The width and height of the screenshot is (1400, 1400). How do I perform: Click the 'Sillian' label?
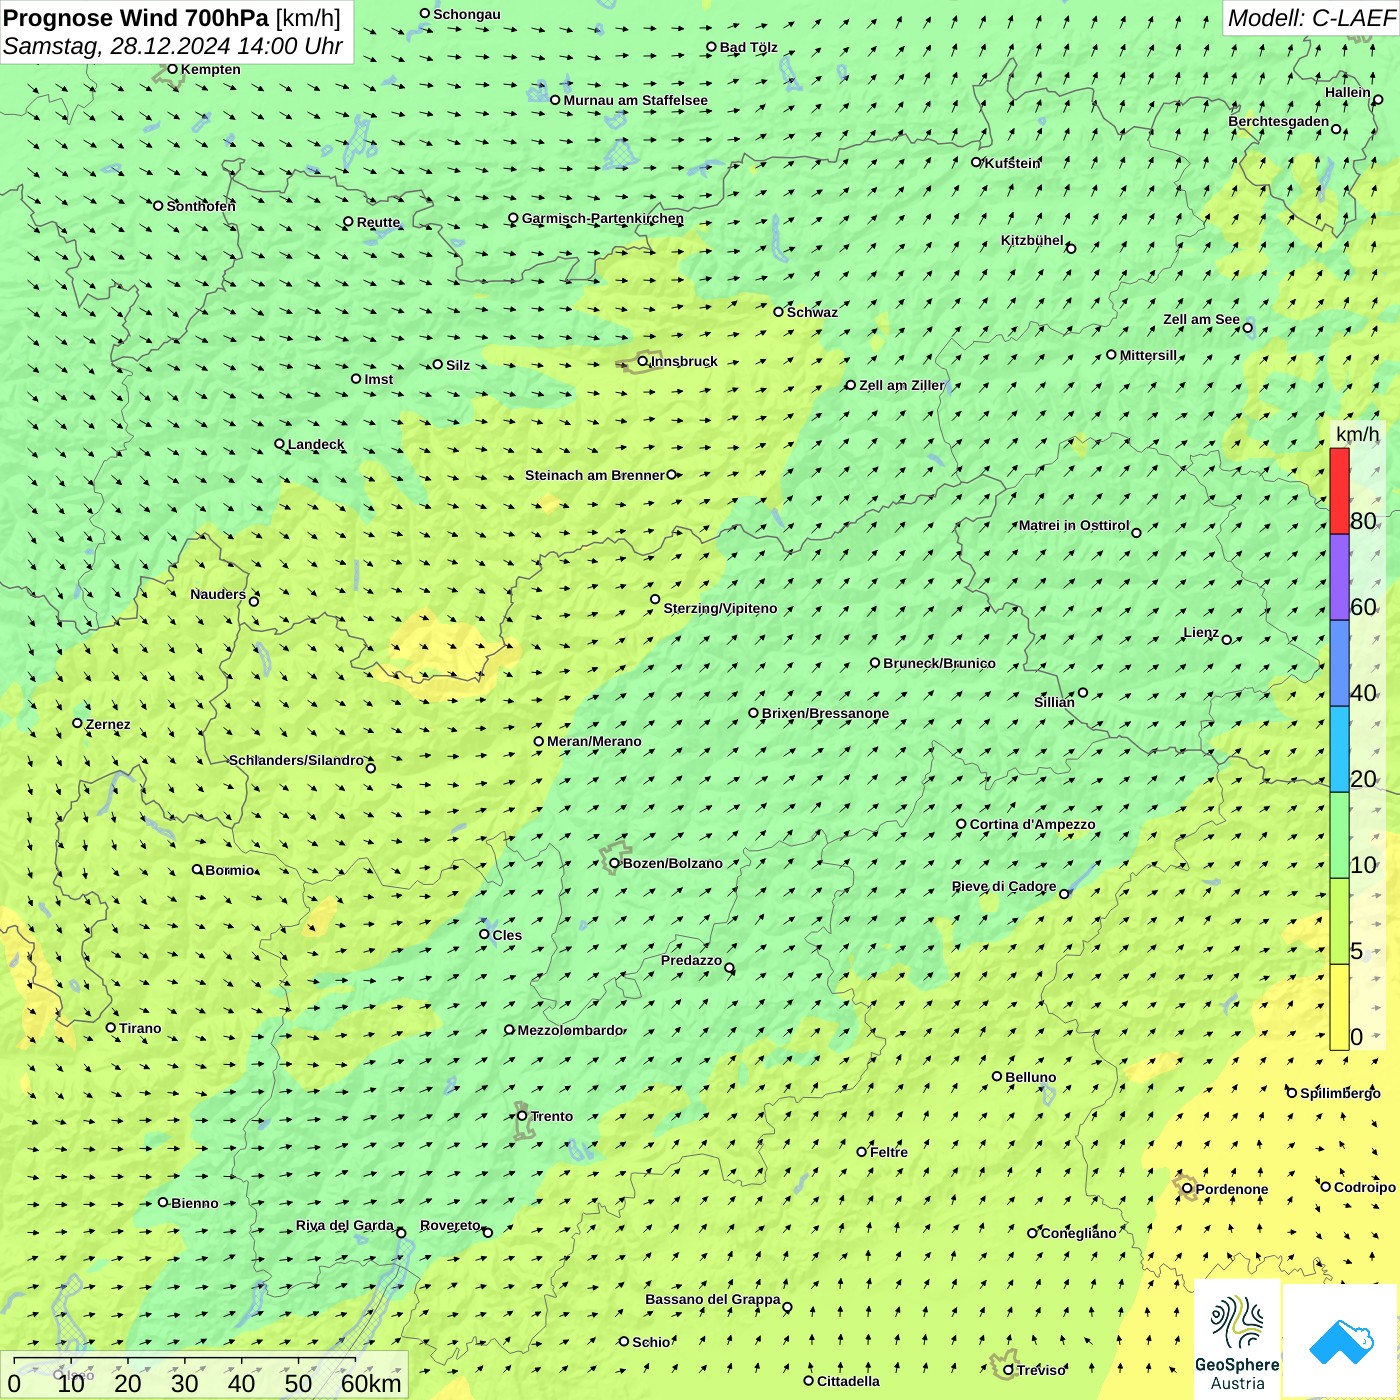point(1054,702)
